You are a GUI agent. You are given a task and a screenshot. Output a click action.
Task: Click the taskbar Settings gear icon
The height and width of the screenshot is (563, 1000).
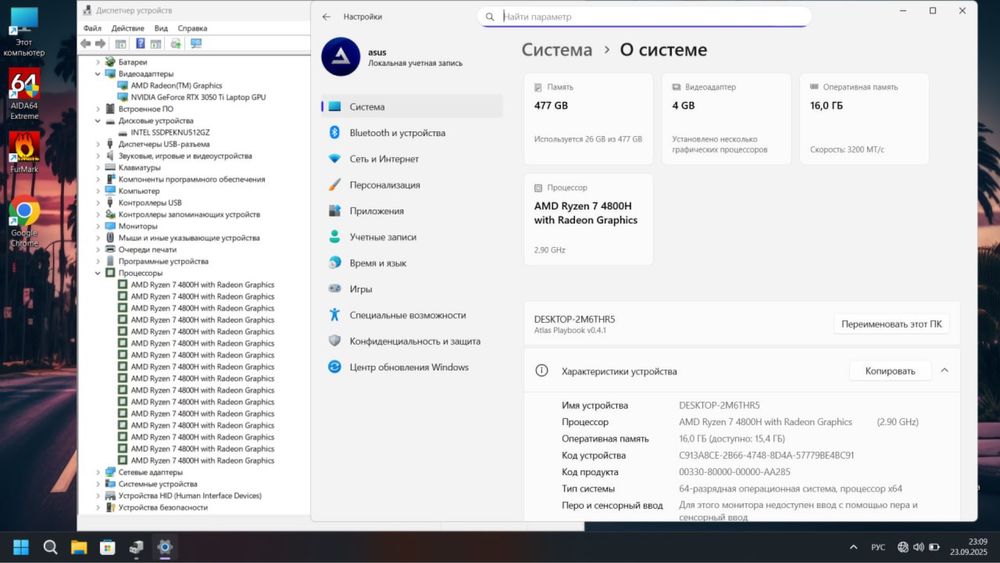(x=165, y=547)
